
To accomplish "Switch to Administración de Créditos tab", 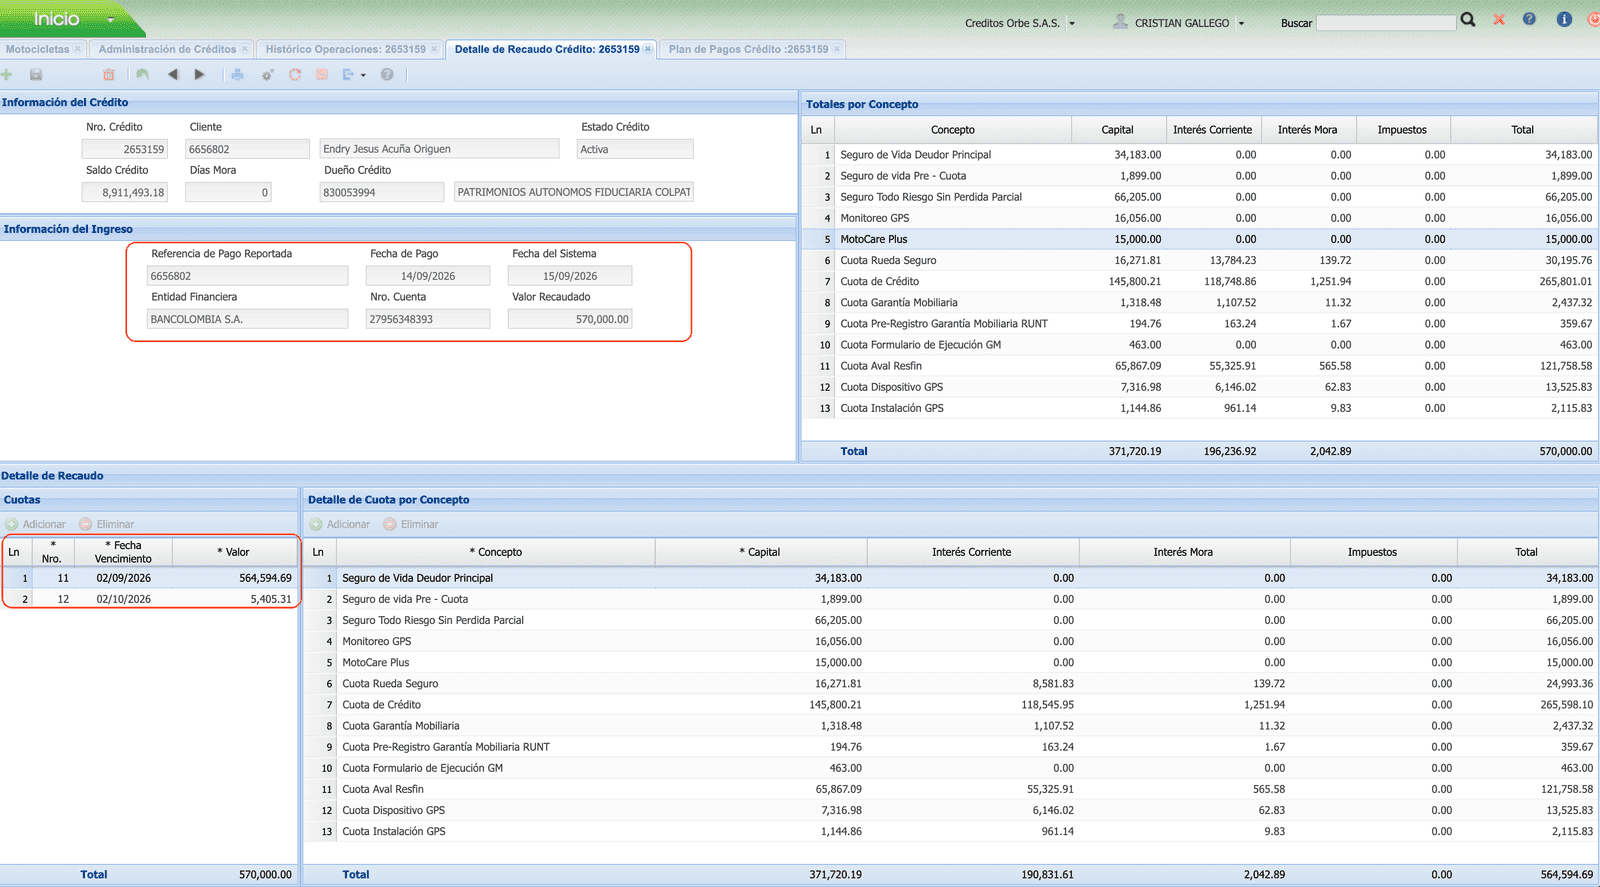I will point(167,49).
